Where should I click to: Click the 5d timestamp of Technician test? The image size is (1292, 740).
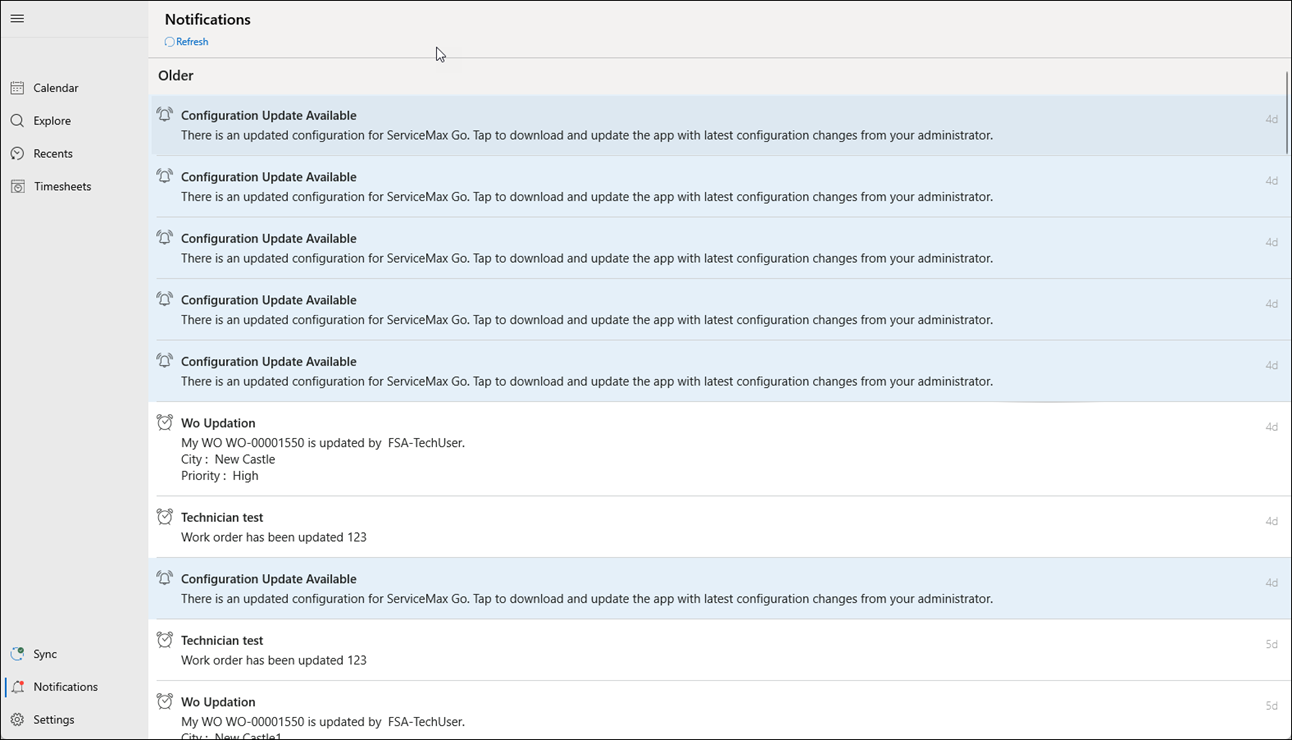pyautogui.click(x=1271, y=645)
